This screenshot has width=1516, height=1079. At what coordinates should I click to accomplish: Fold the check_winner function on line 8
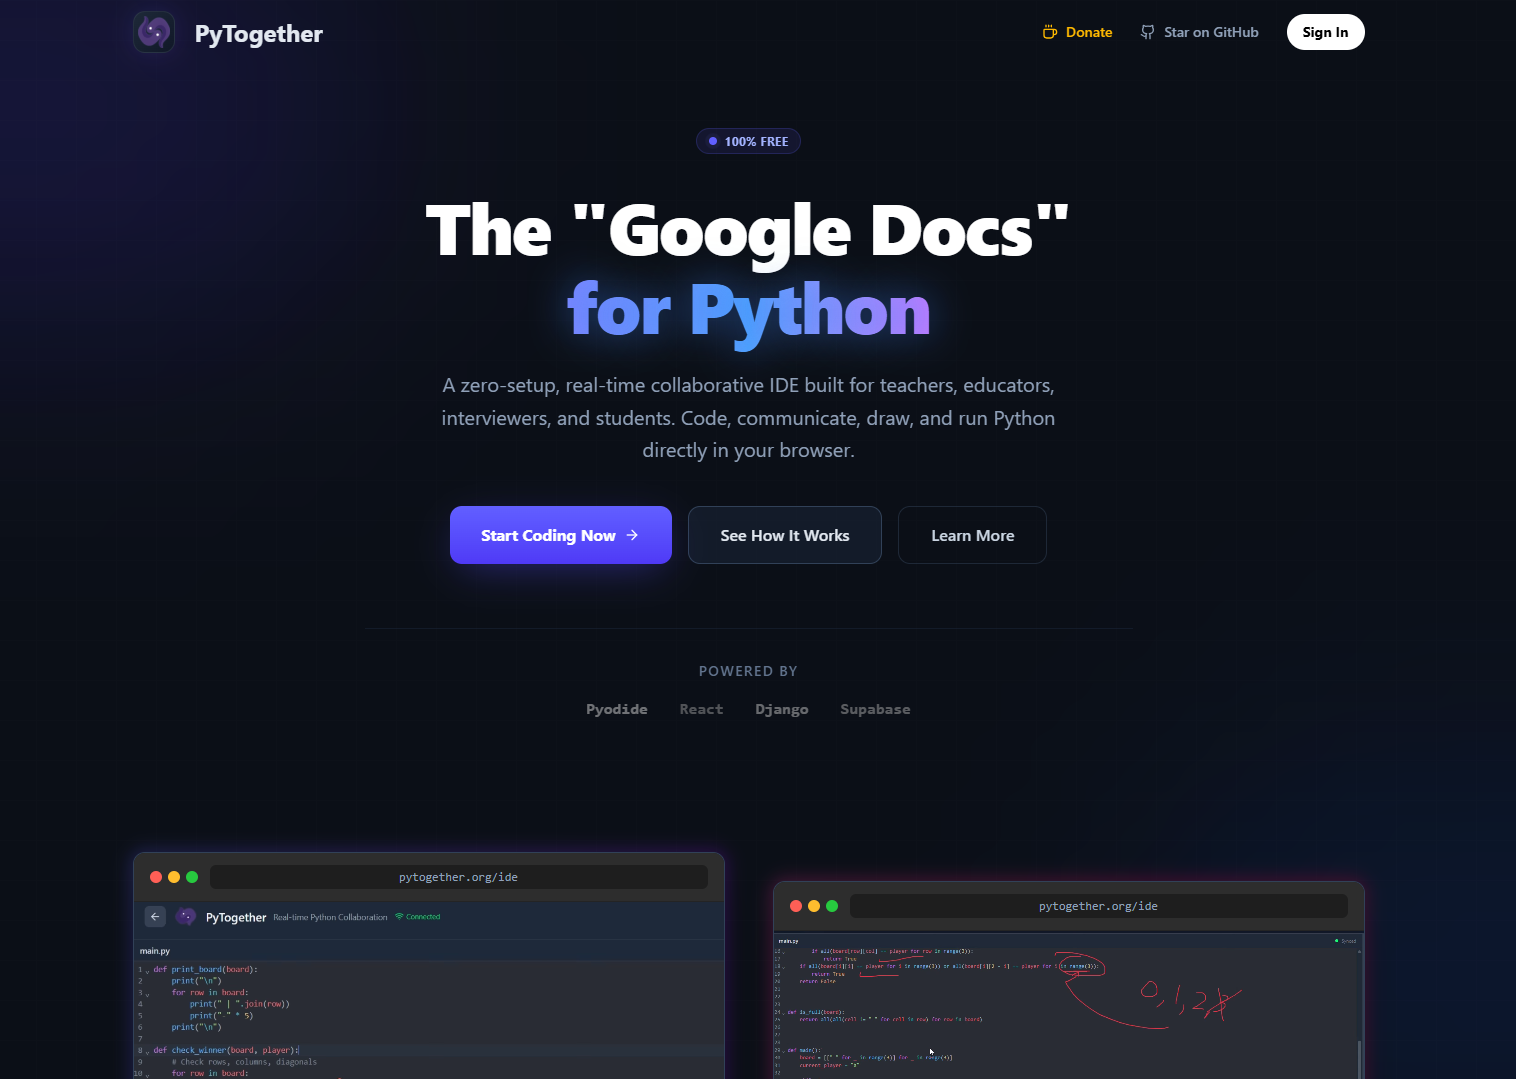(148, 1050)
